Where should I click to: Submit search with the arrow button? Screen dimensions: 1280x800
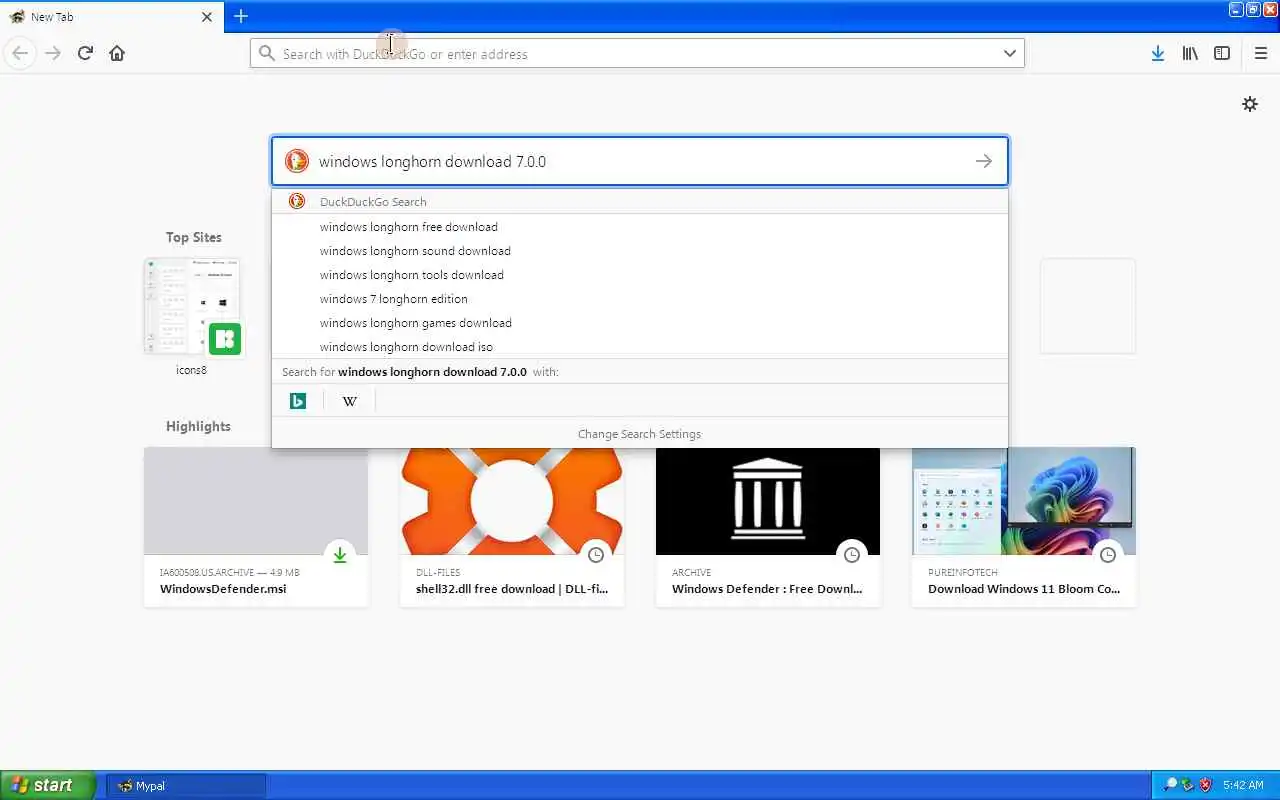[x=984, y=161]
